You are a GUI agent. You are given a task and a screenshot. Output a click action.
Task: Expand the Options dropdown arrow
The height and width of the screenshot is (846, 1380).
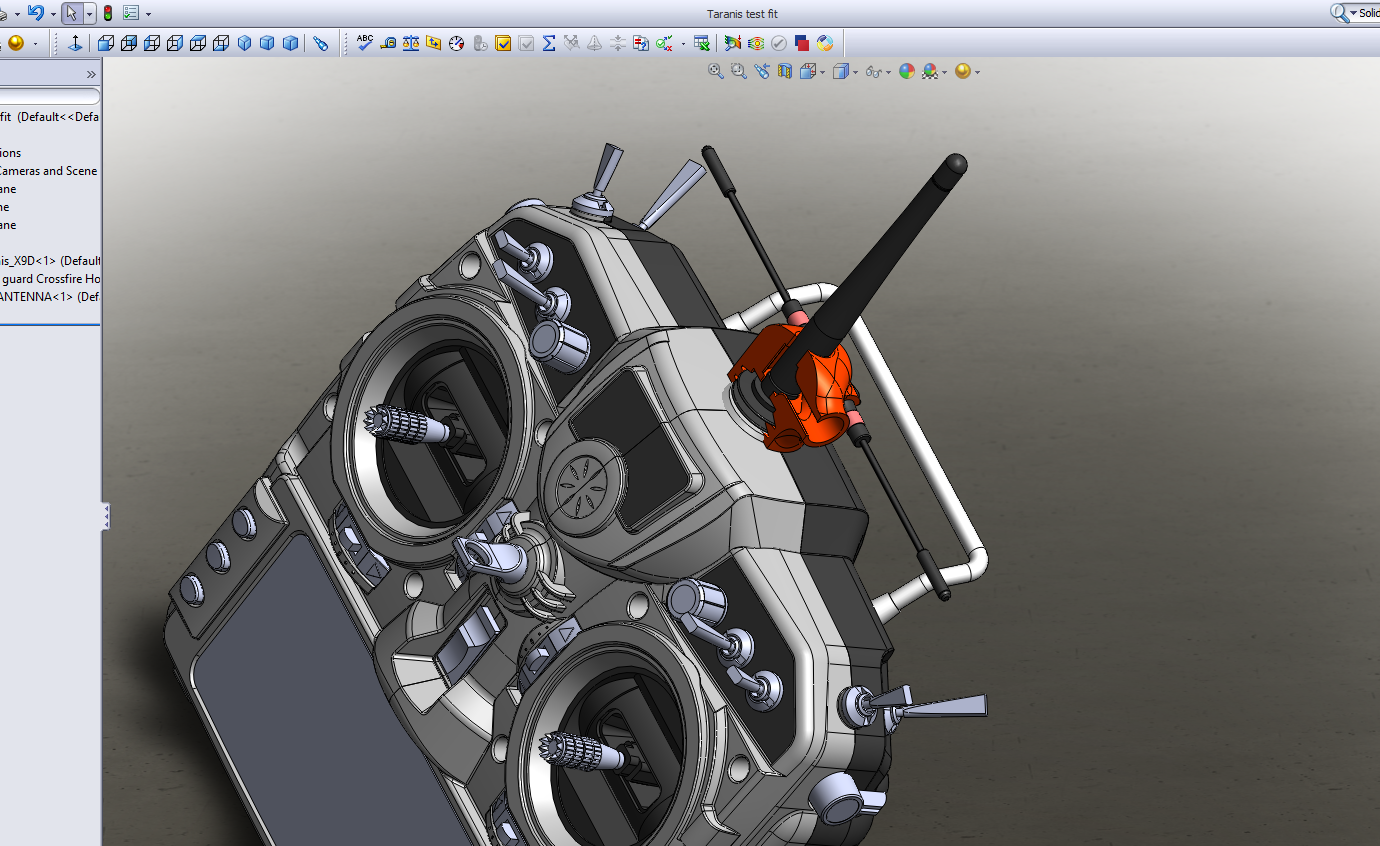coord(148,14)
